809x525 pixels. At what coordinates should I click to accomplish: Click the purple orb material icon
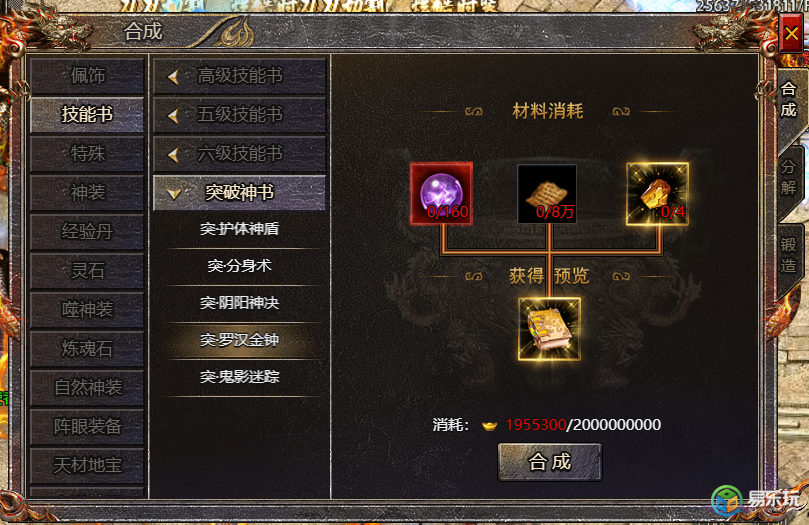tap(441, 193)
